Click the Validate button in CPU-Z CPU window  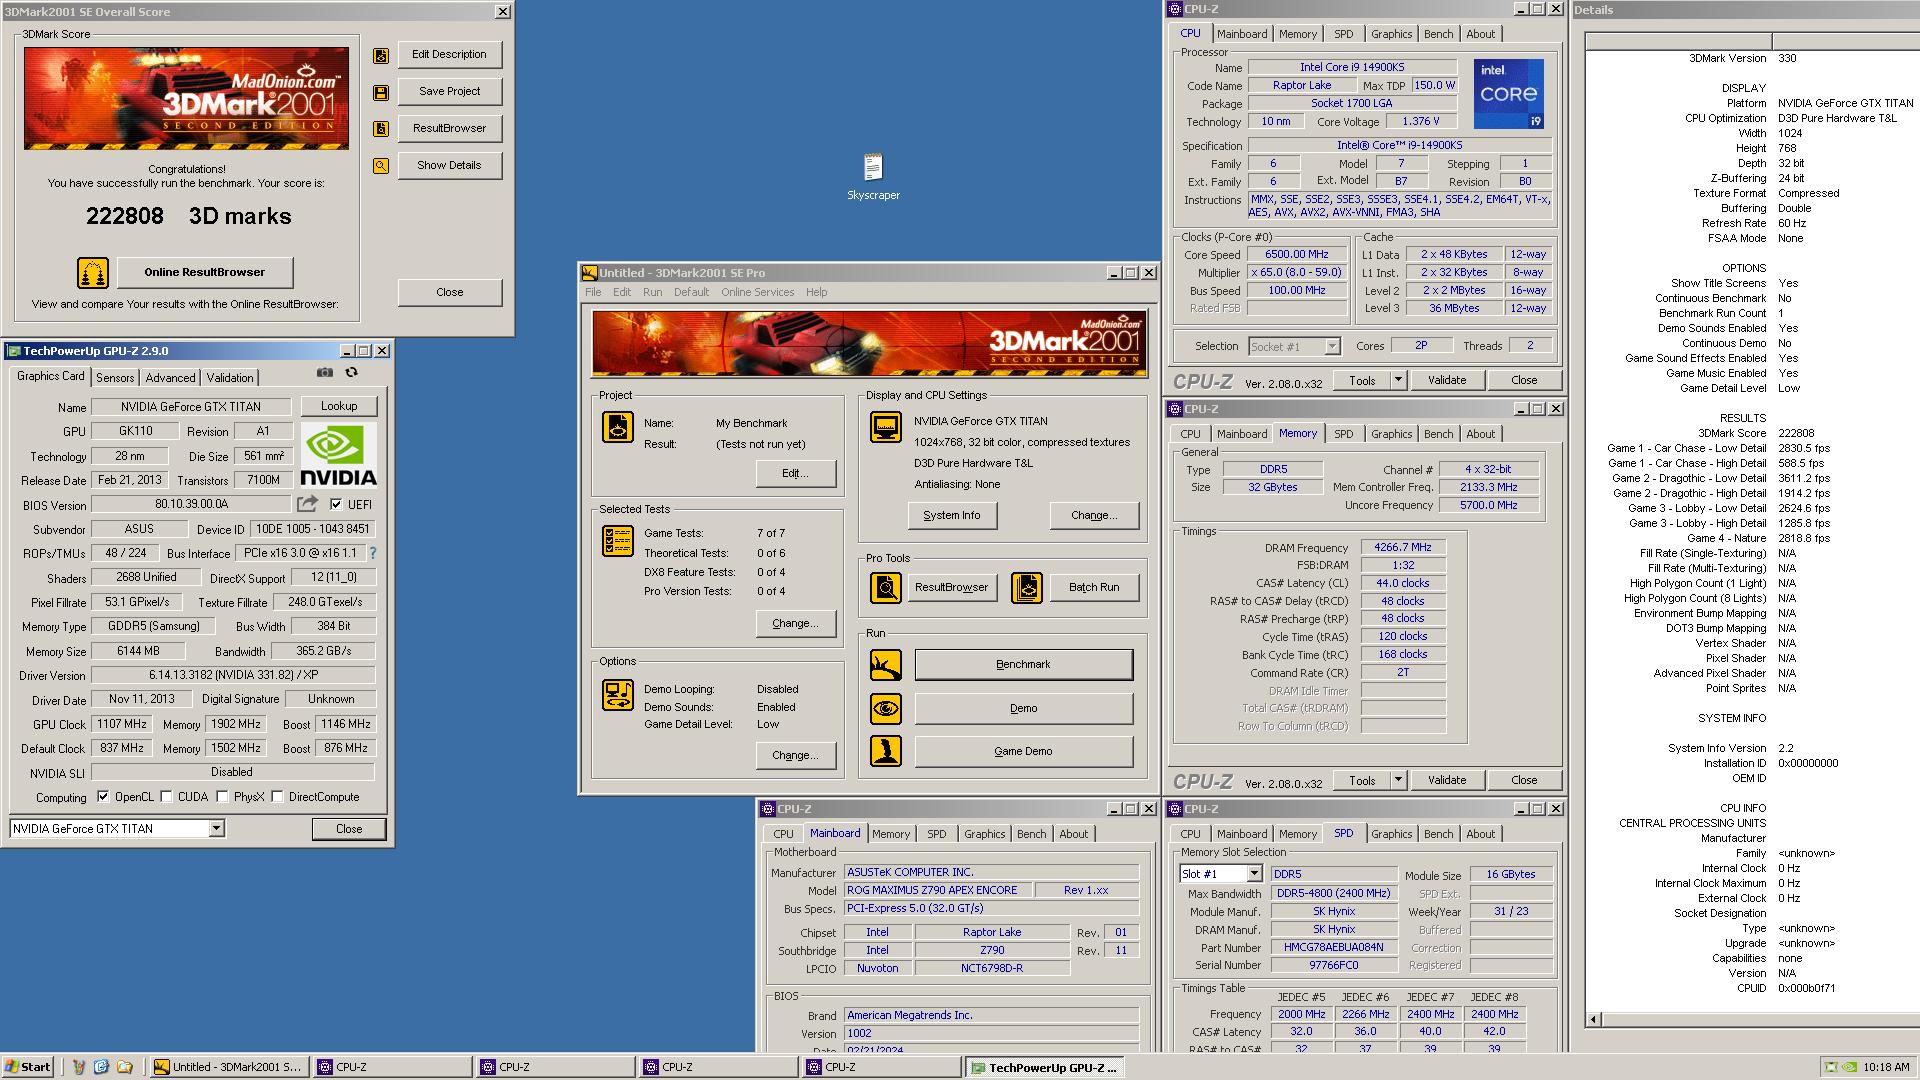tap(1446, 380)
